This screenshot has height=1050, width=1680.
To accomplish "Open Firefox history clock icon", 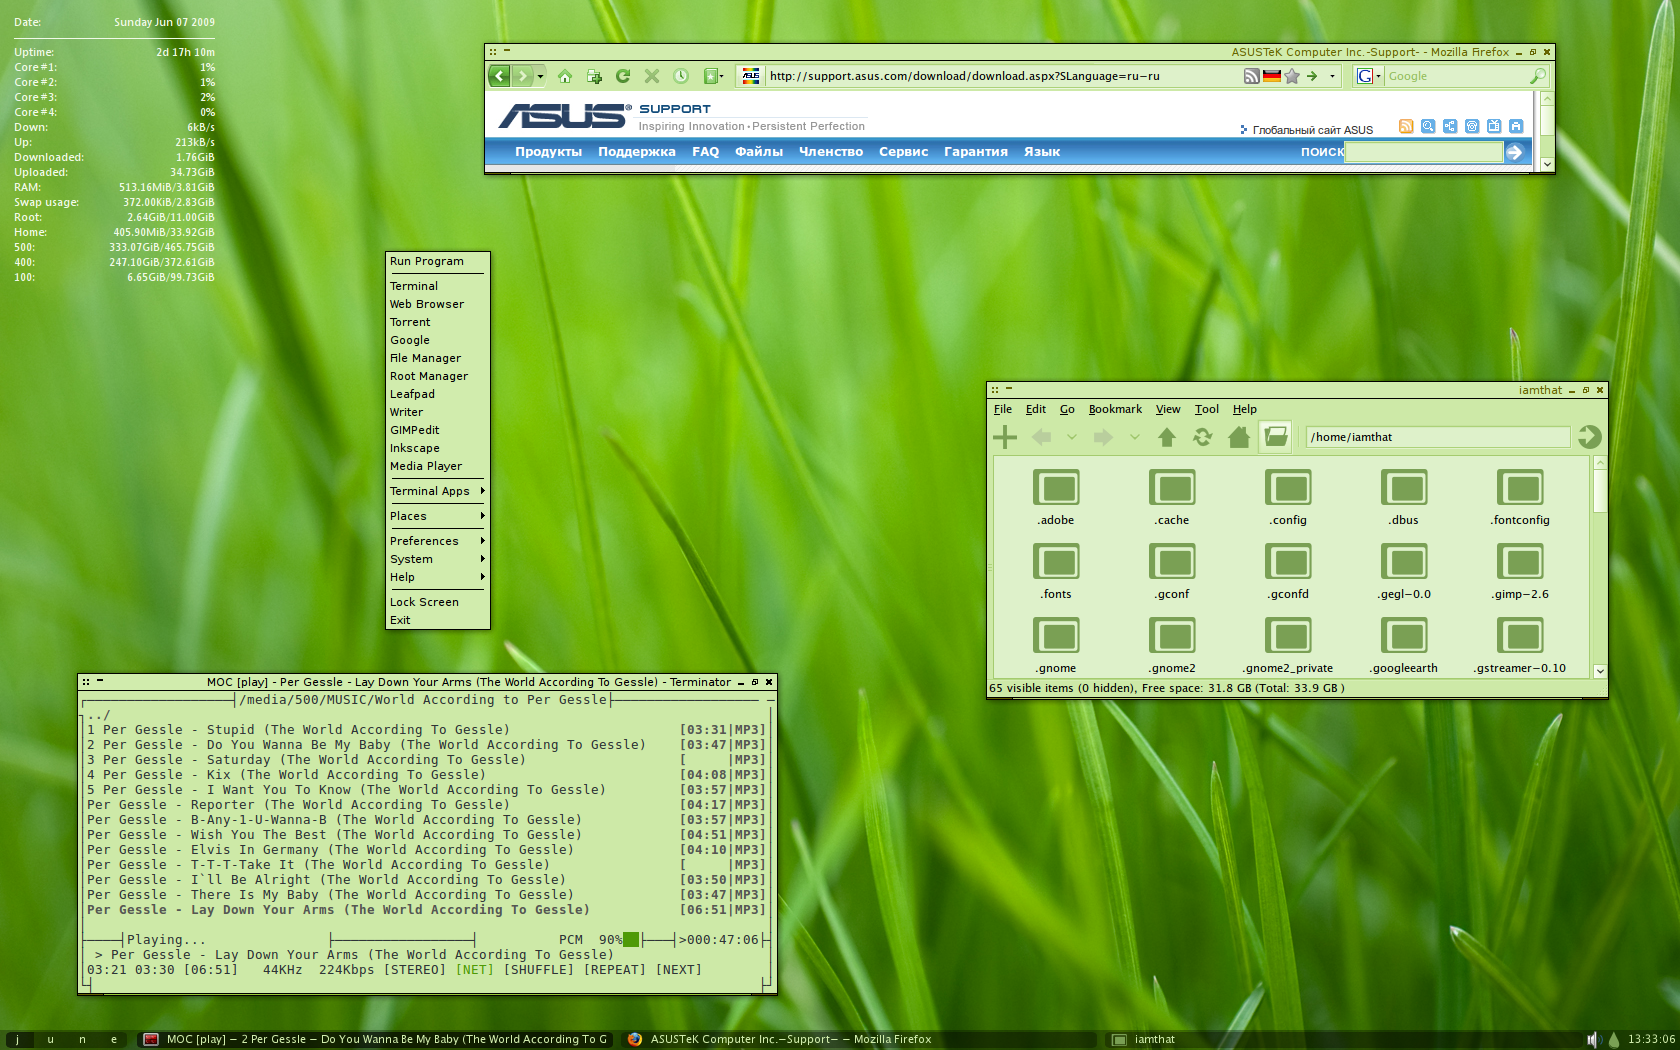I will pos(681,76).
